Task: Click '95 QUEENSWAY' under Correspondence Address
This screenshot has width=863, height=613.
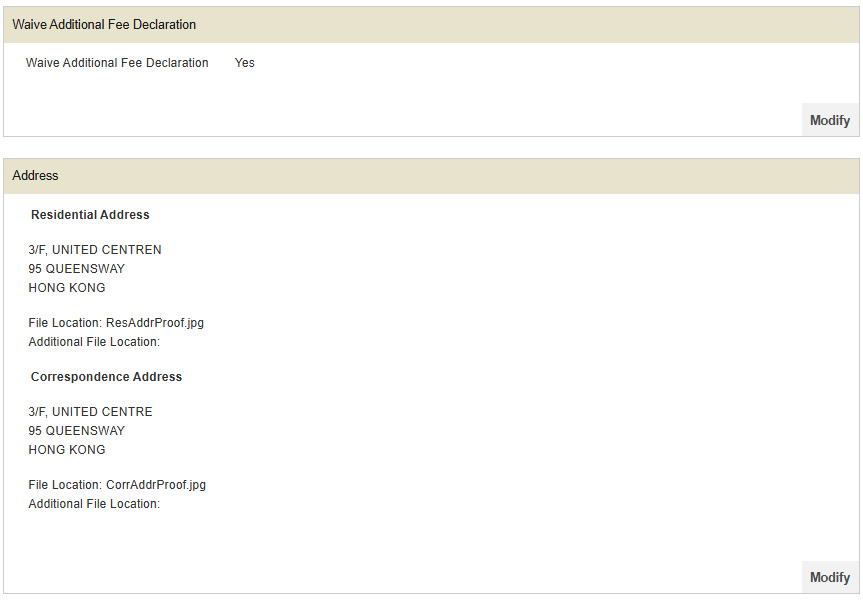Action: 77,431
